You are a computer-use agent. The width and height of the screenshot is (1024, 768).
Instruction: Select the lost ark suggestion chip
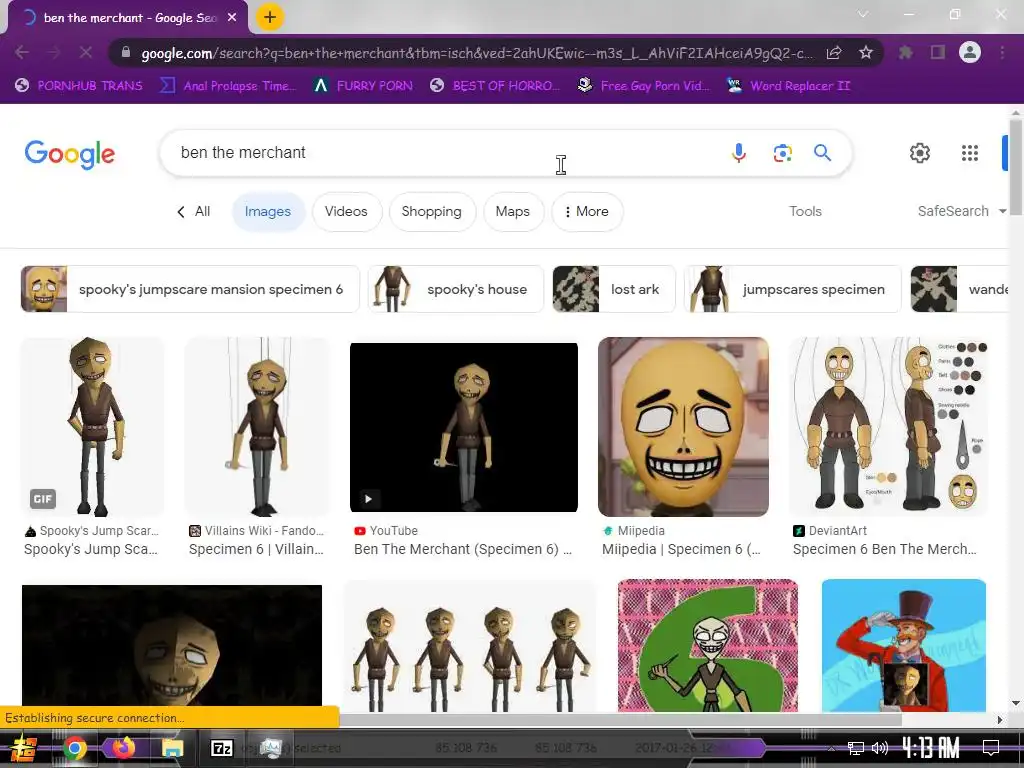(x=614, y=289)
